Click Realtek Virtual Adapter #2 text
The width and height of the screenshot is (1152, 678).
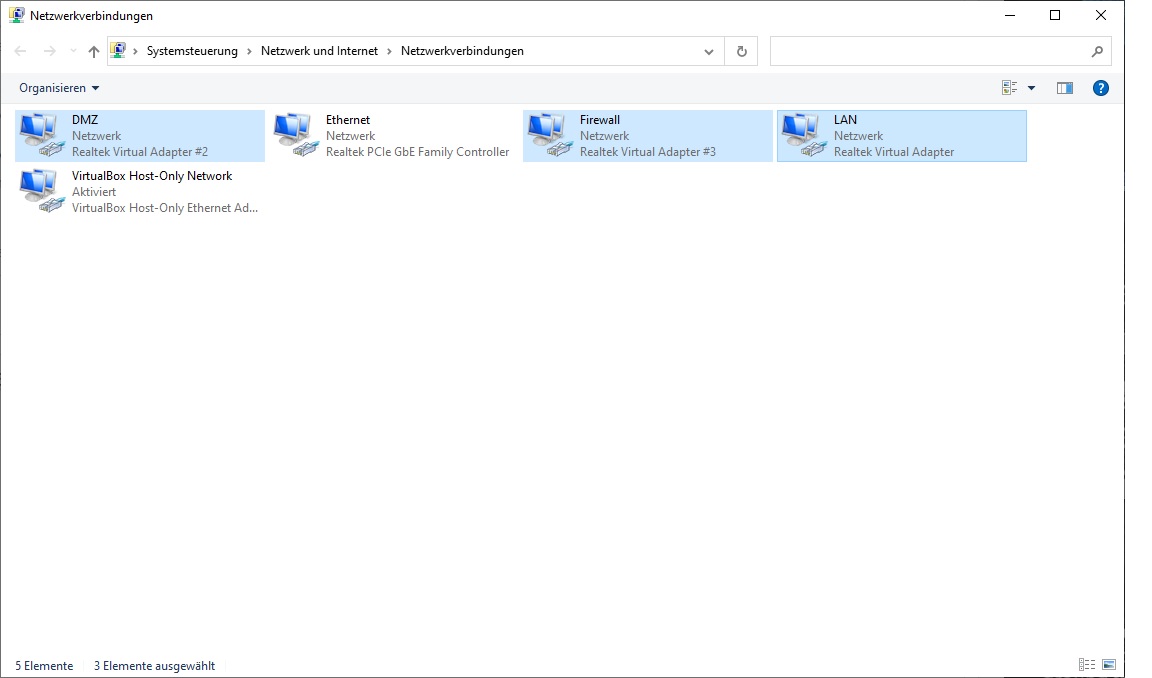(x=140, y=152)
